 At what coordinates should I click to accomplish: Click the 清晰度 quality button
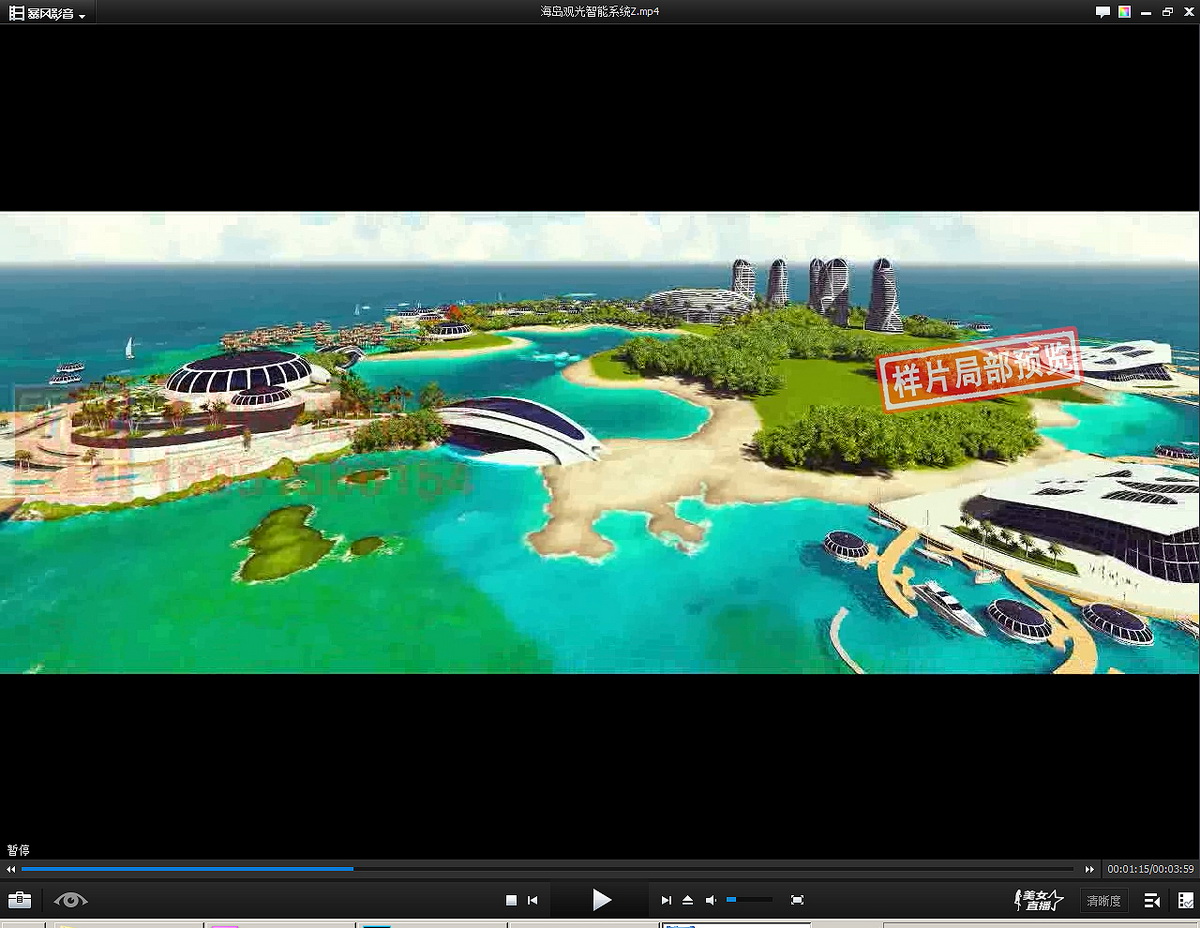click(1103, 900)
